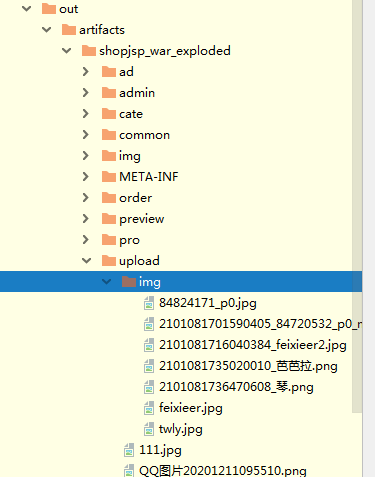Screen dimensions: 375x477
Task: Expand the ad folder chevron
Action: pos(86,72)
